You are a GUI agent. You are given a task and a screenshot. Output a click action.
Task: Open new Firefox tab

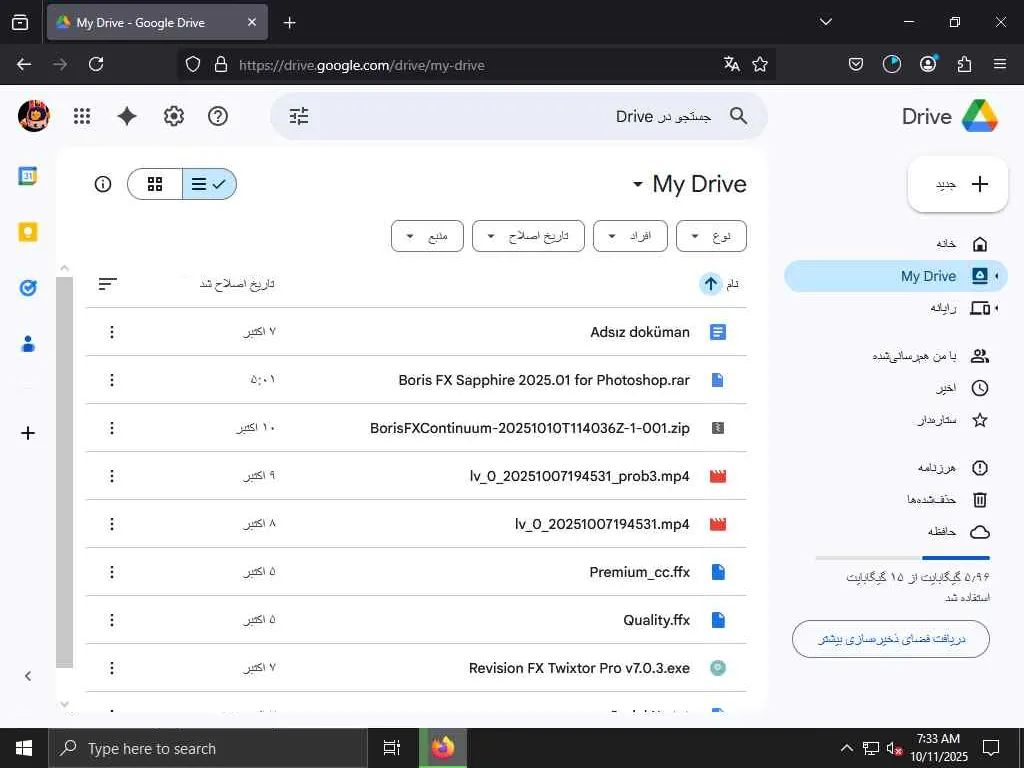(x=289, y=23)
